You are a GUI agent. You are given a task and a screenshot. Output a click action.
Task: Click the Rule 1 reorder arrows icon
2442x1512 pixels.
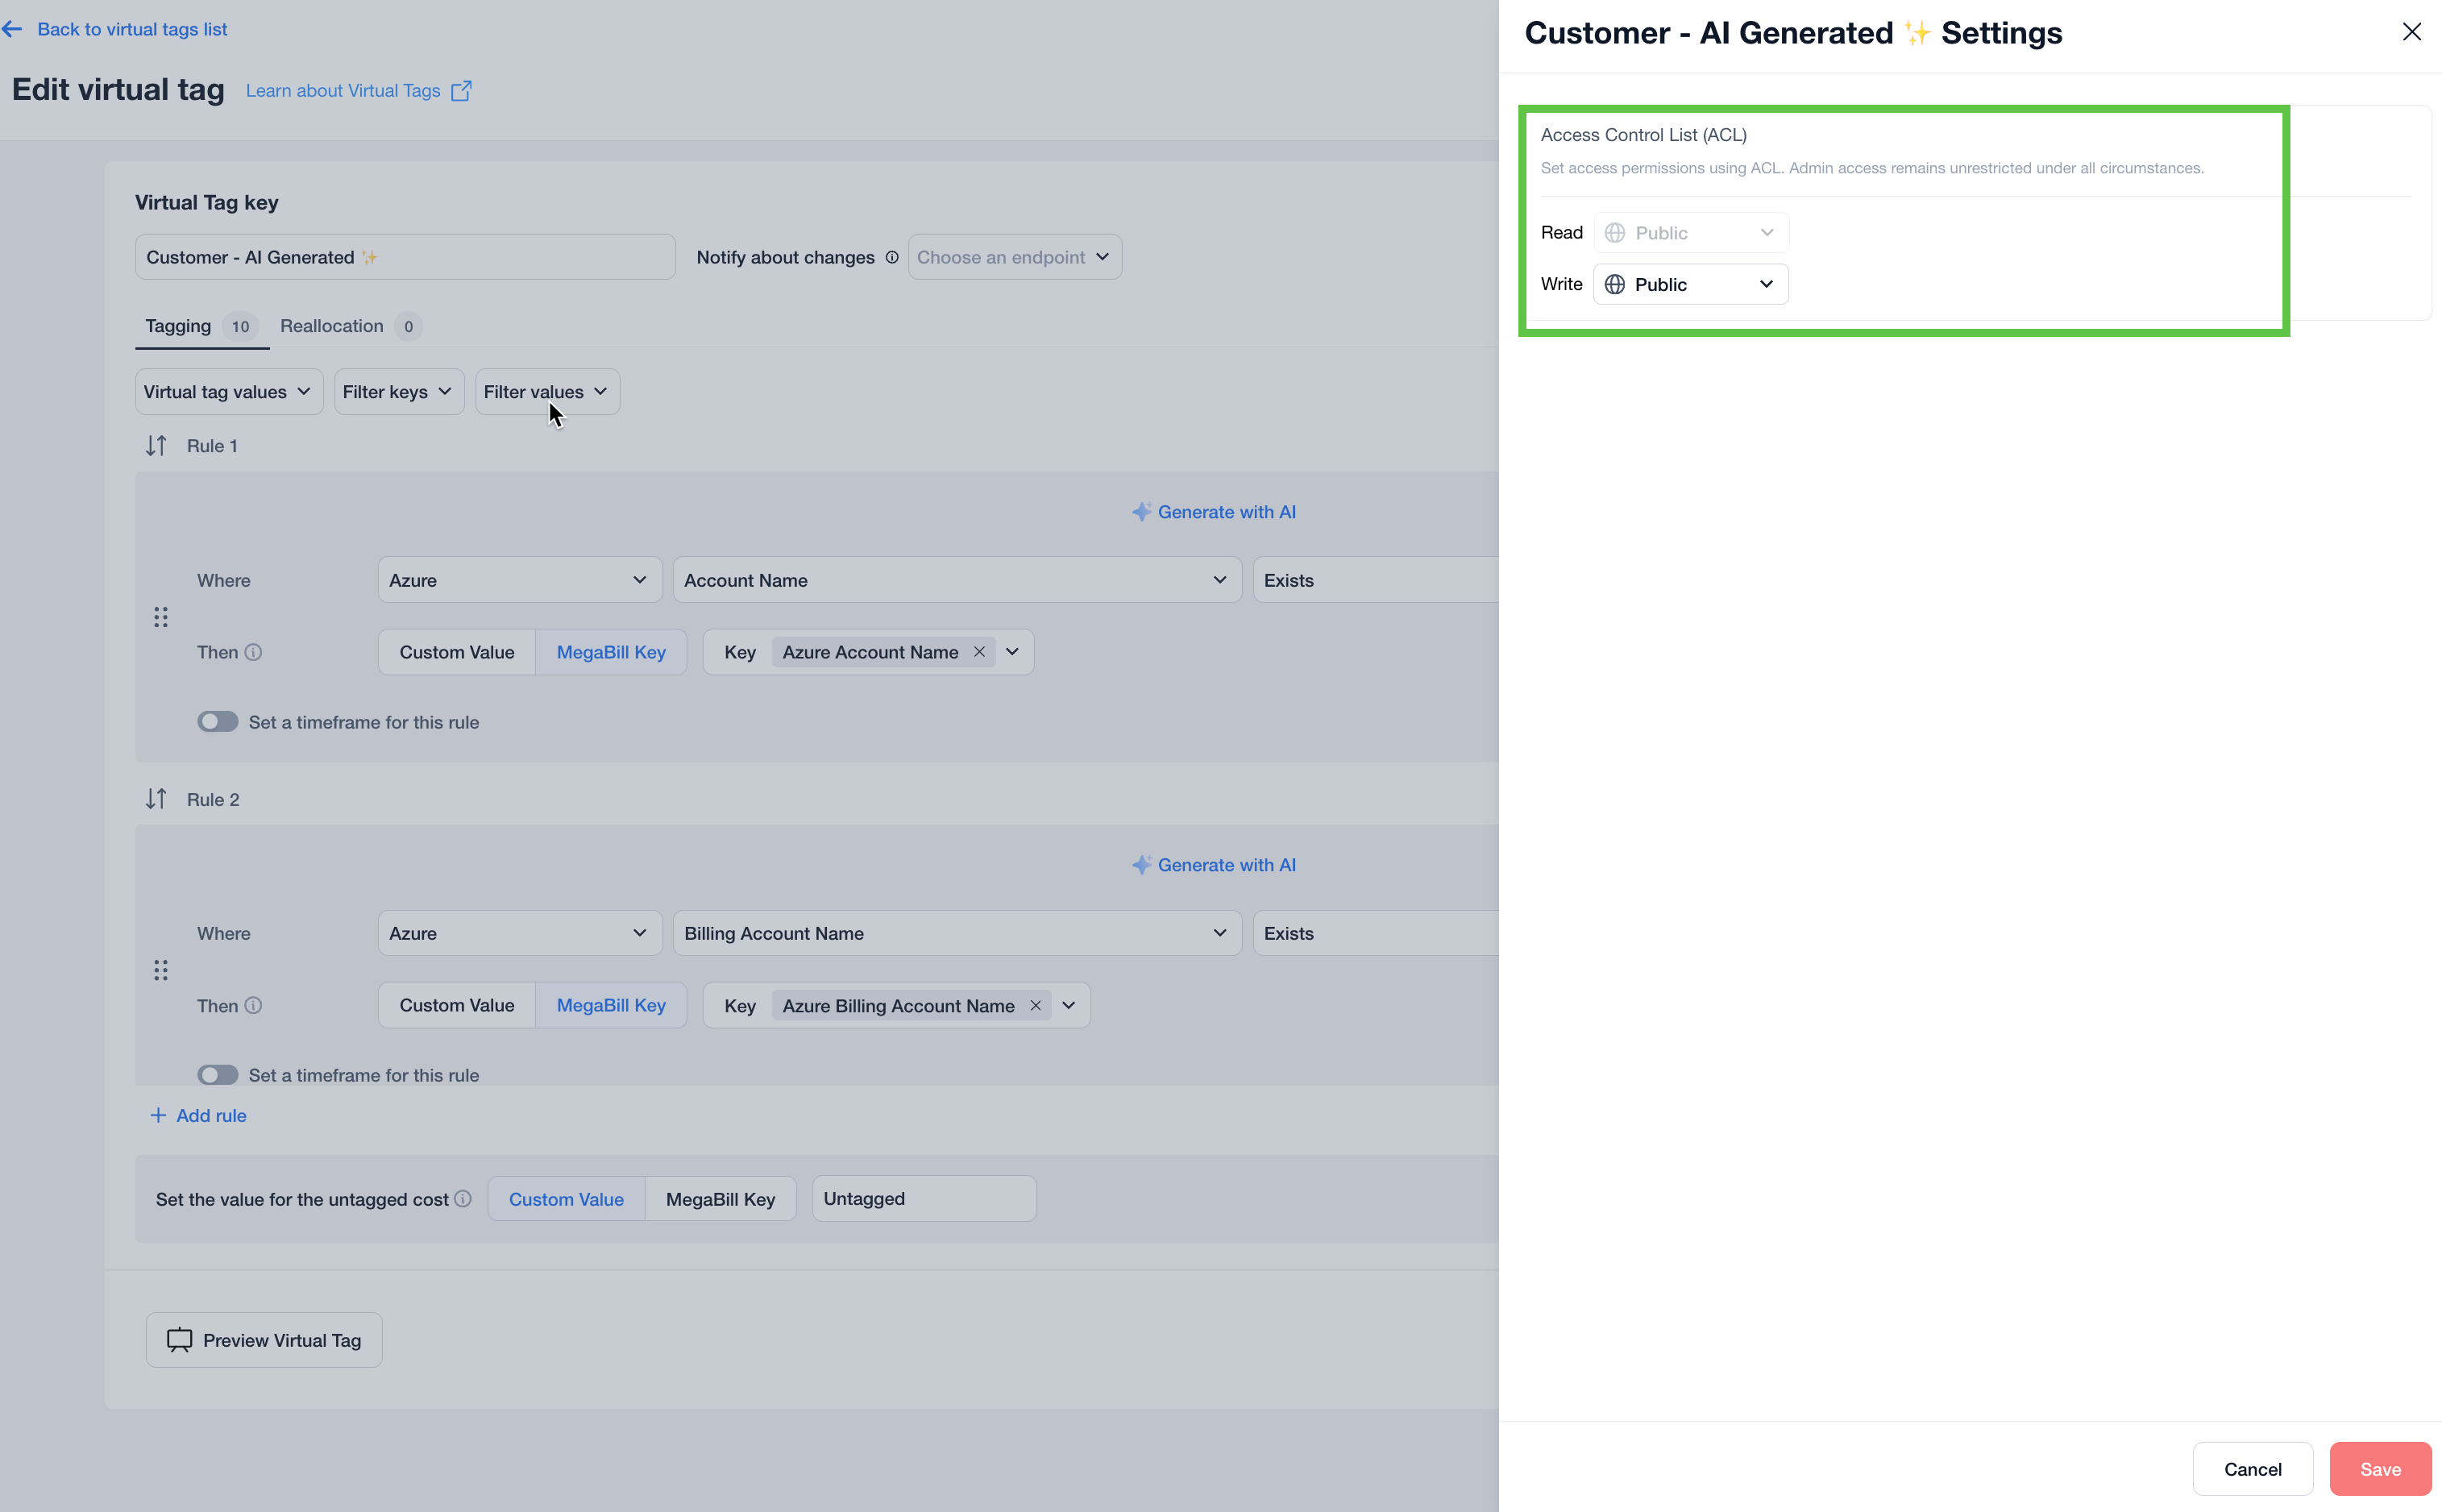(156, 446)
